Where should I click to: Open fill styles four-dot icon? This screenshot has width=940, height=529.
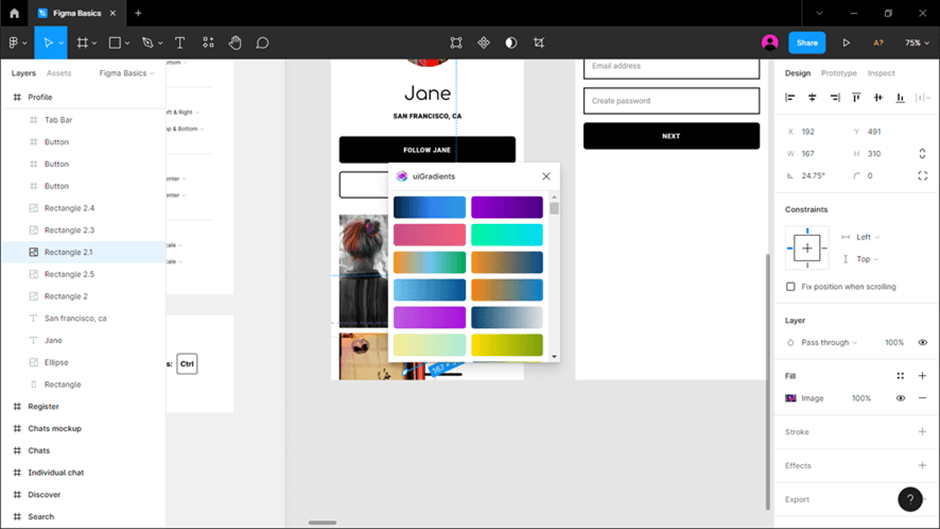[900, 376]
